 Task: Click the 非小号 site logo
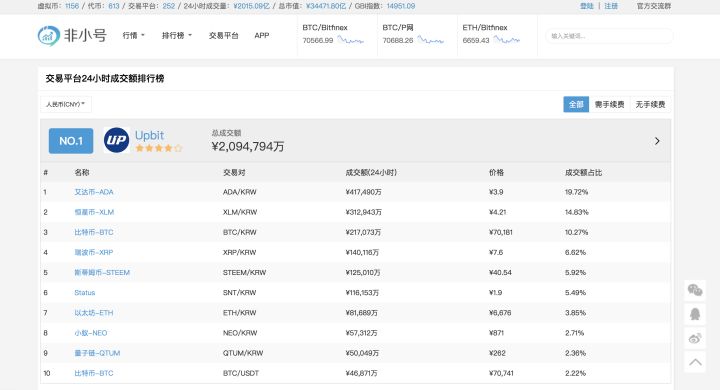(x=72, y=35)
